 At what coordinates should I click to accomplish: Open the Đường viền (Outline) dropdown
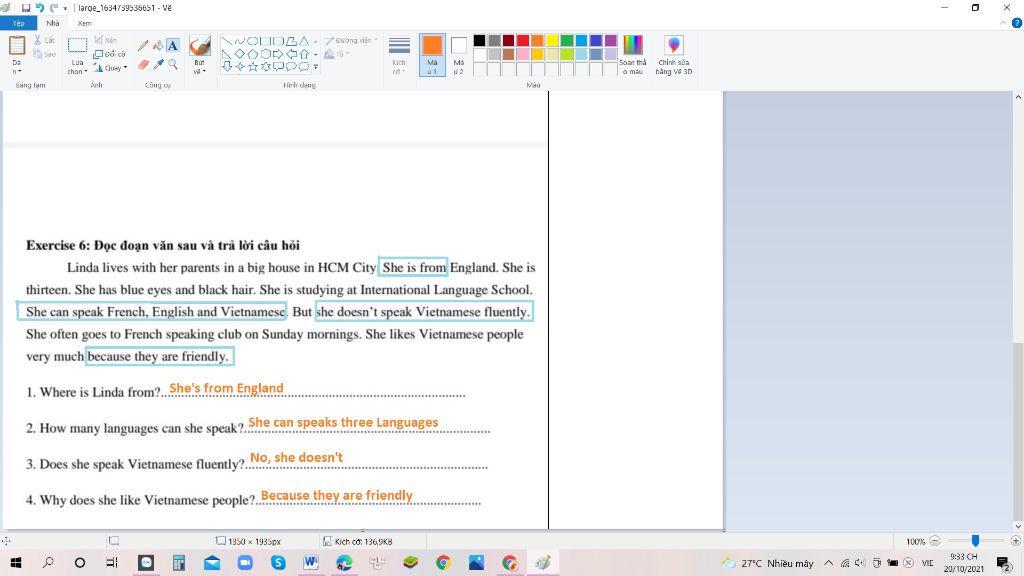pyautogui.click(x=351, y=40)
